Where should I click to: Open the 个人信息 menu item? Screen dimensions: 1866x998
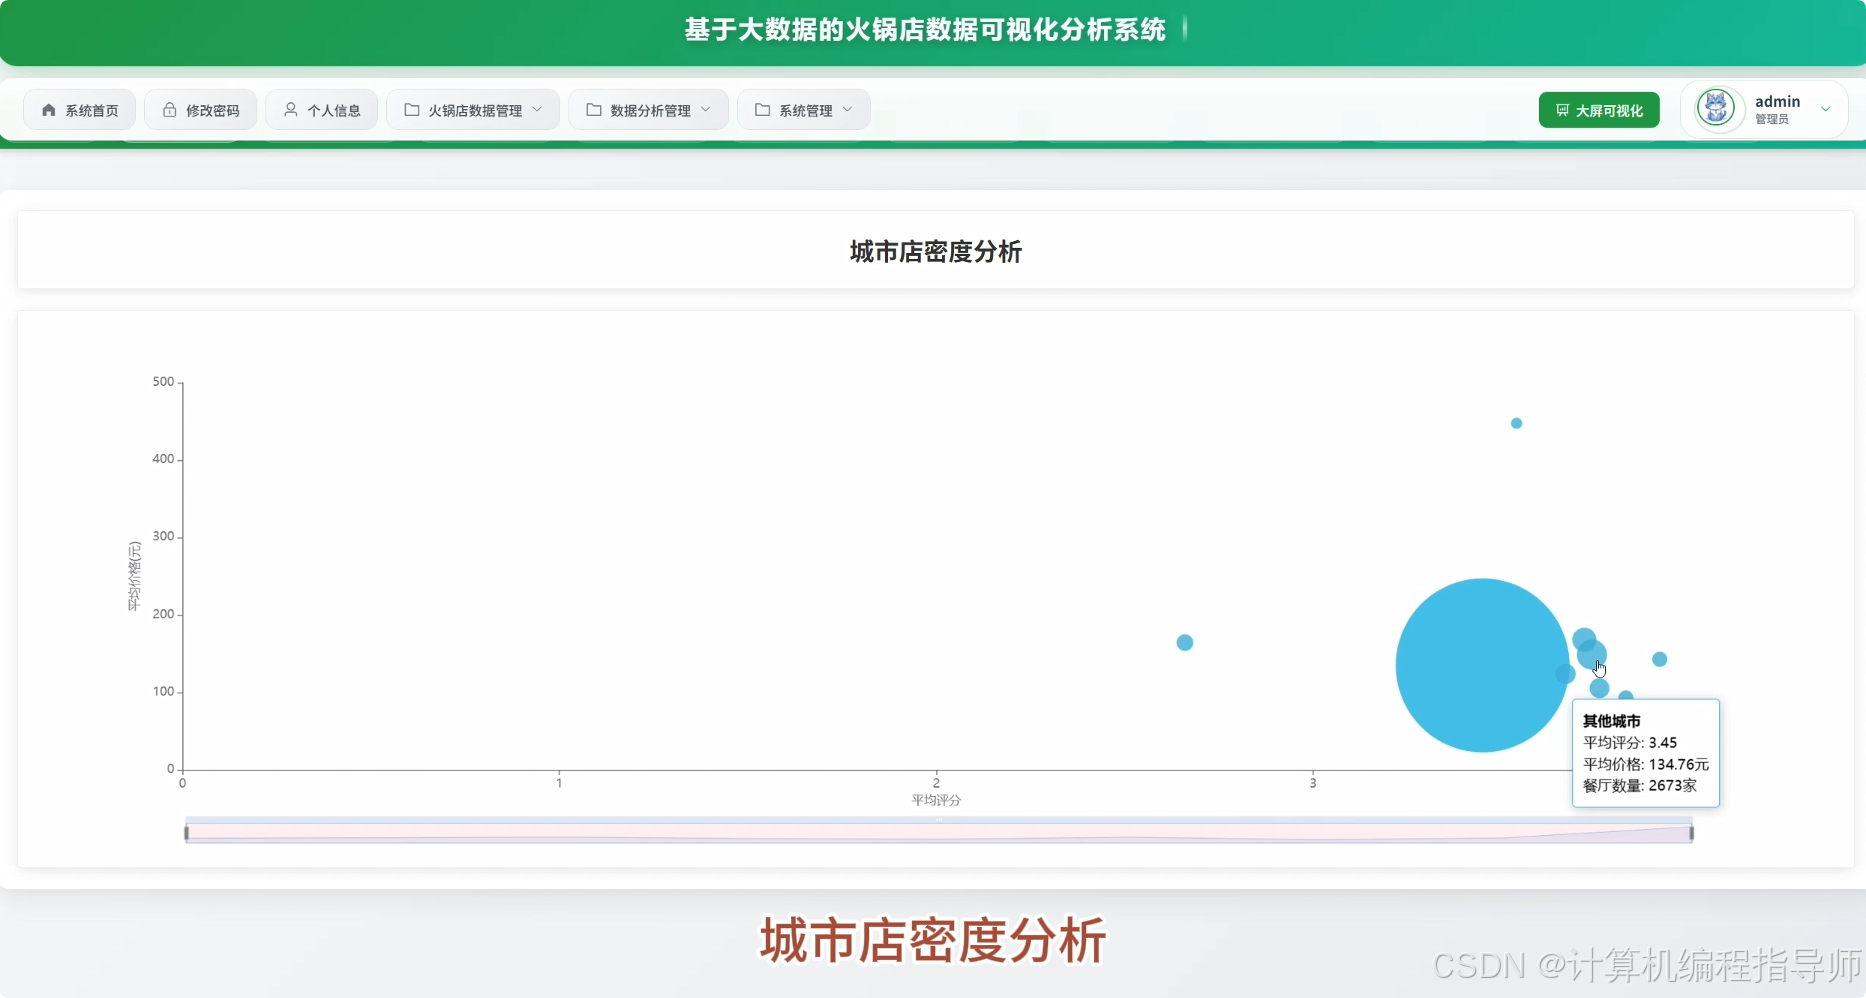coord(322,110)
